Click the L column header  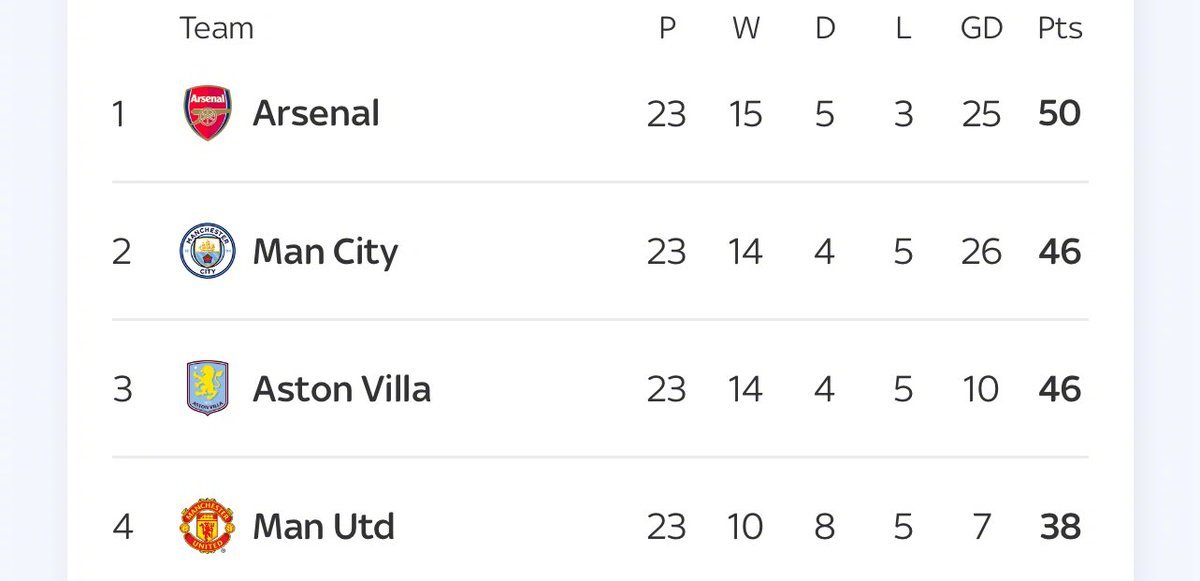point(903,28)
